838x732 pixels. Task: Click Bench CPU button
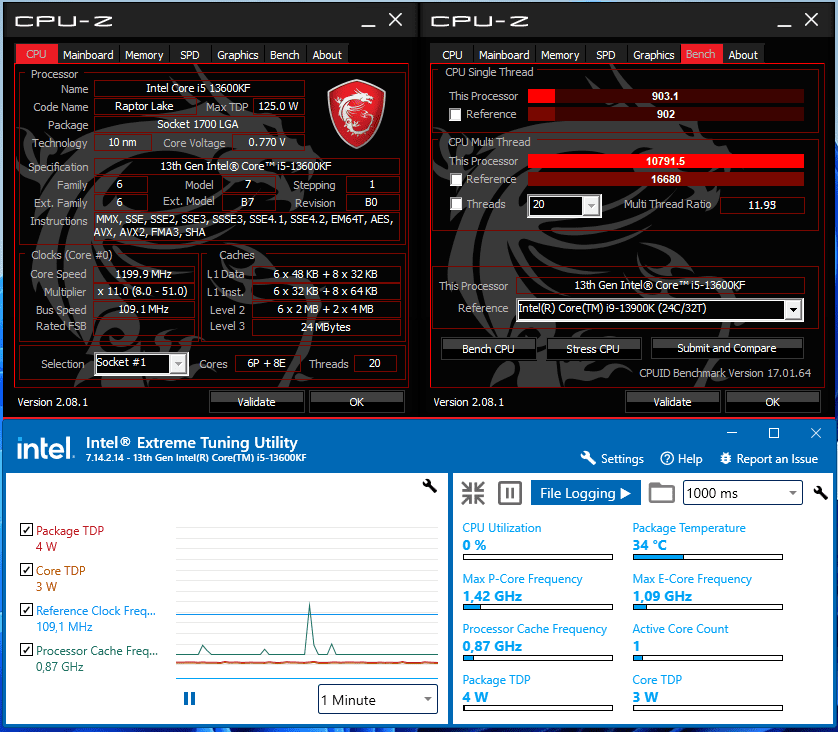[x=488, y=349]
